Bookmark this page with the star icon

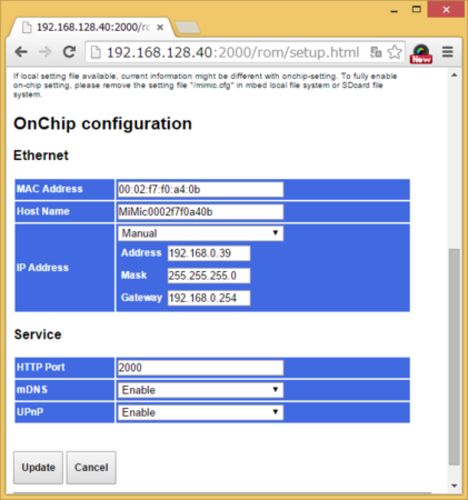(395, 52)
